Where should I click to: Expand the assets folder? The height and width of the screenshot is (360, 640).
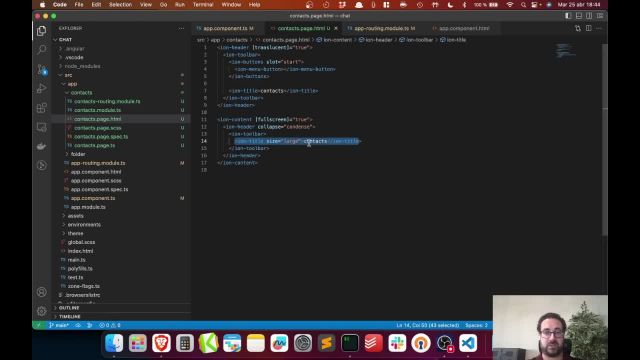click(x=75, y=216)
